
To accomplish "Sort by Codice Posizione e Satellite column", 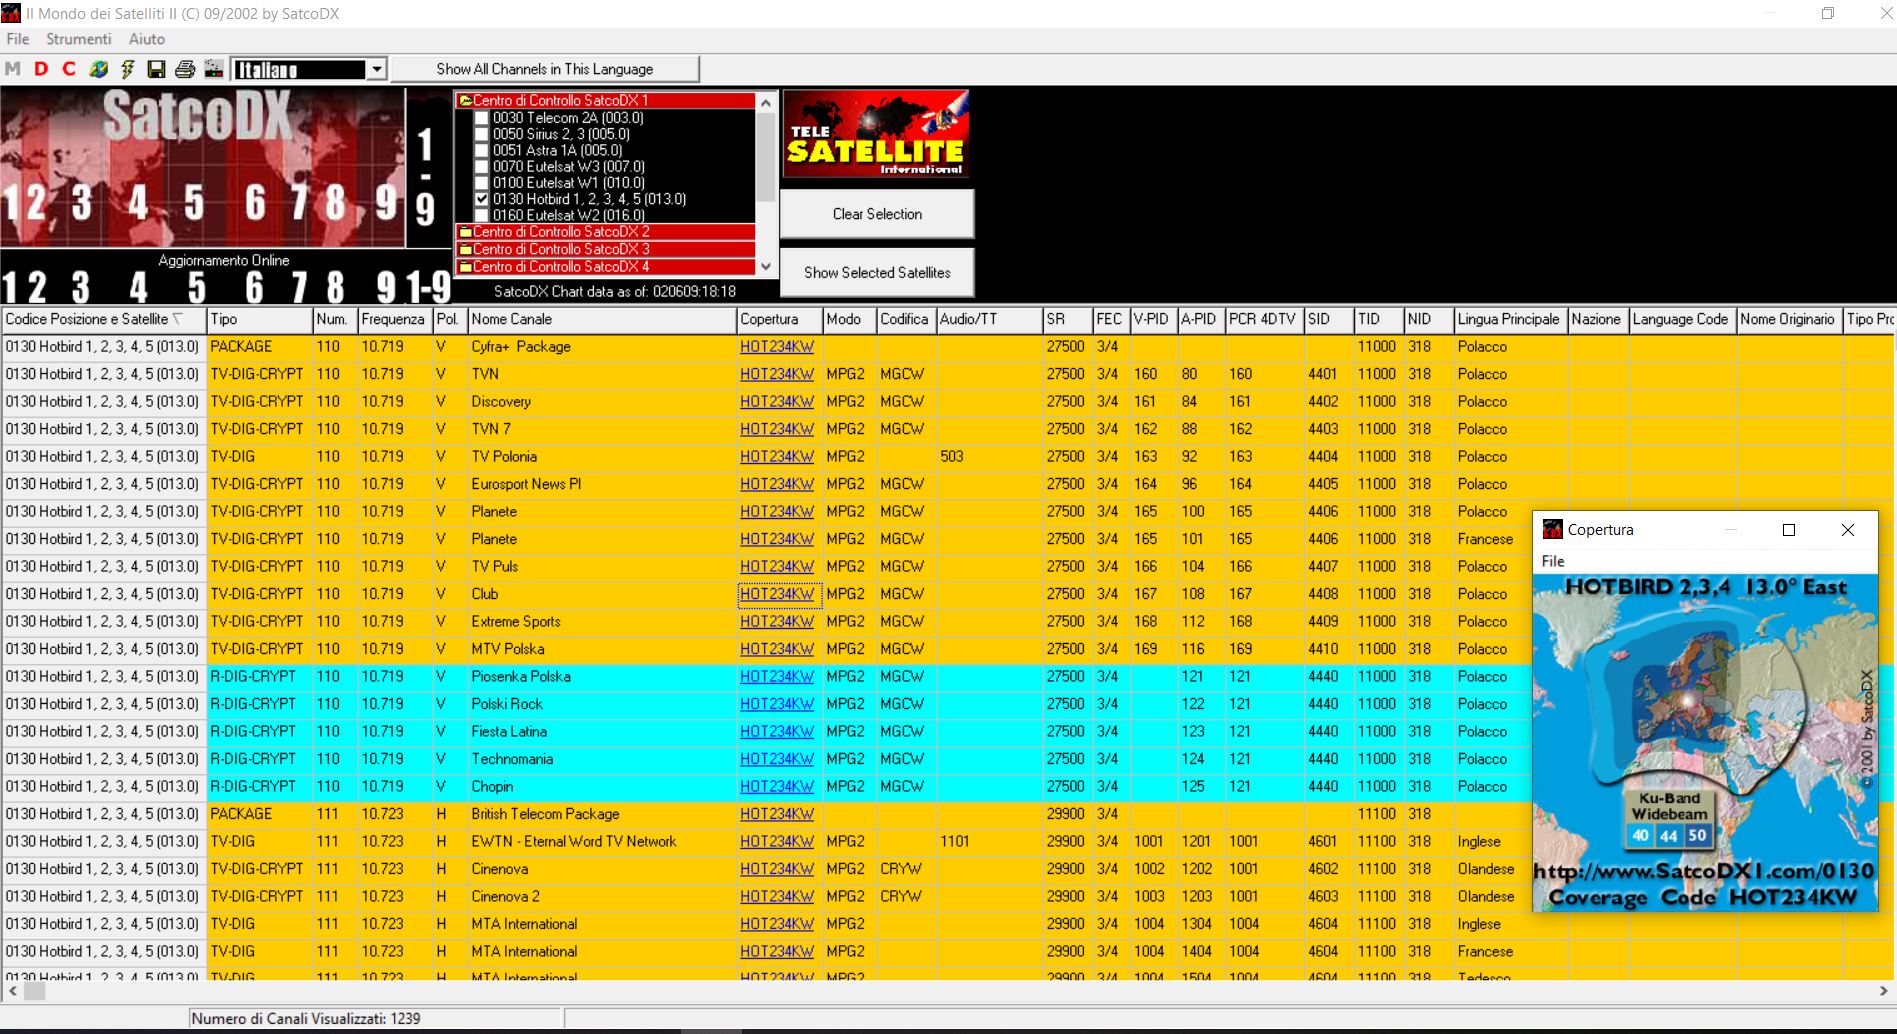I will [103, 319].
